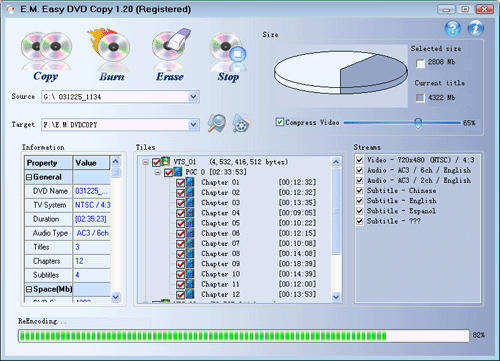Viewport: 500px width, 361px height.
Task: Select the Chapter 04 row label
Action: (x=220, y=213)
